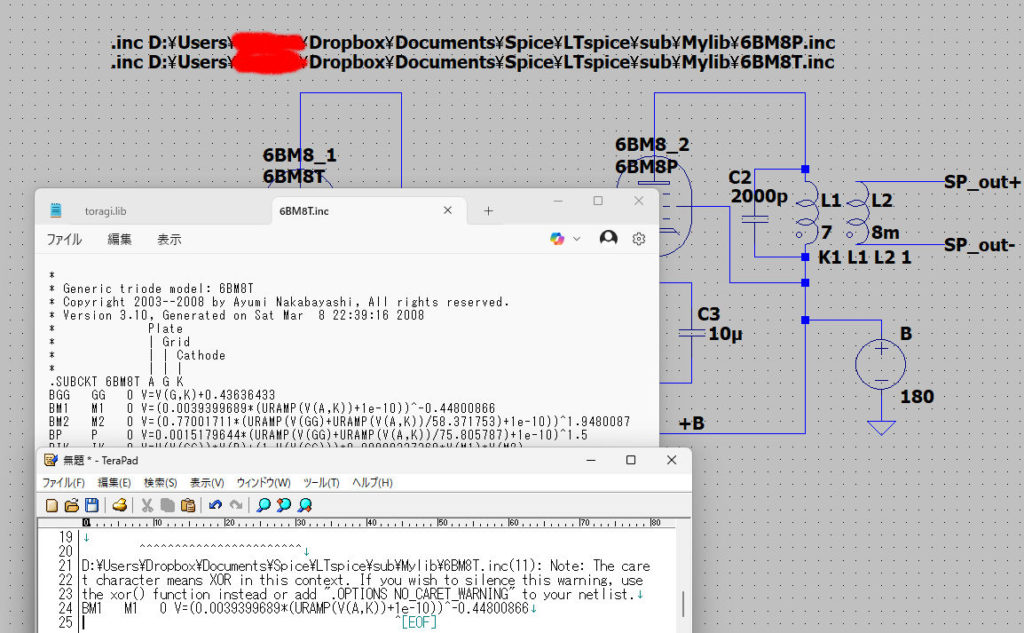Open the 検索(S) menu in TeraPad
1024x633 pixels.
pos(162,483)
